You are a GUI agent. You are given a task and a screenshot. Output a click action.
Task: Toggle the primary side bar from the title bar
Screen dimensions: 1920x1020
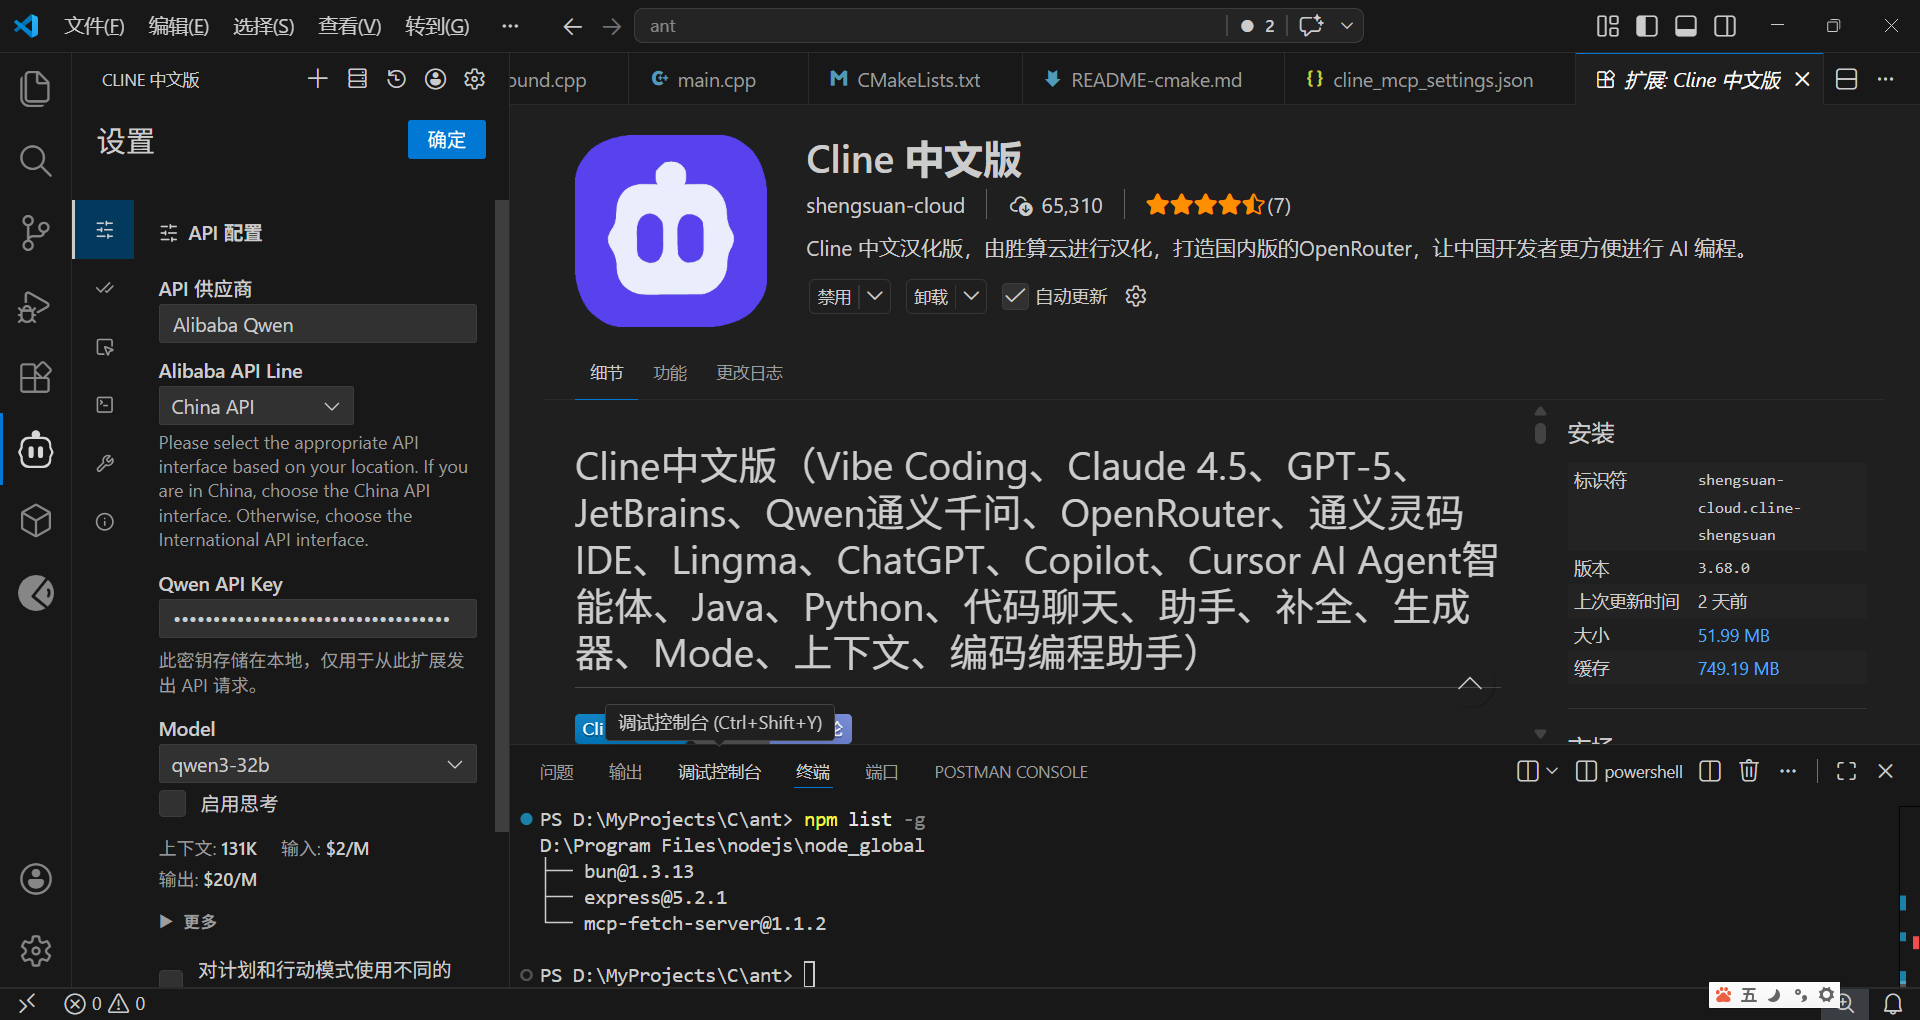tap(1647, 26)
